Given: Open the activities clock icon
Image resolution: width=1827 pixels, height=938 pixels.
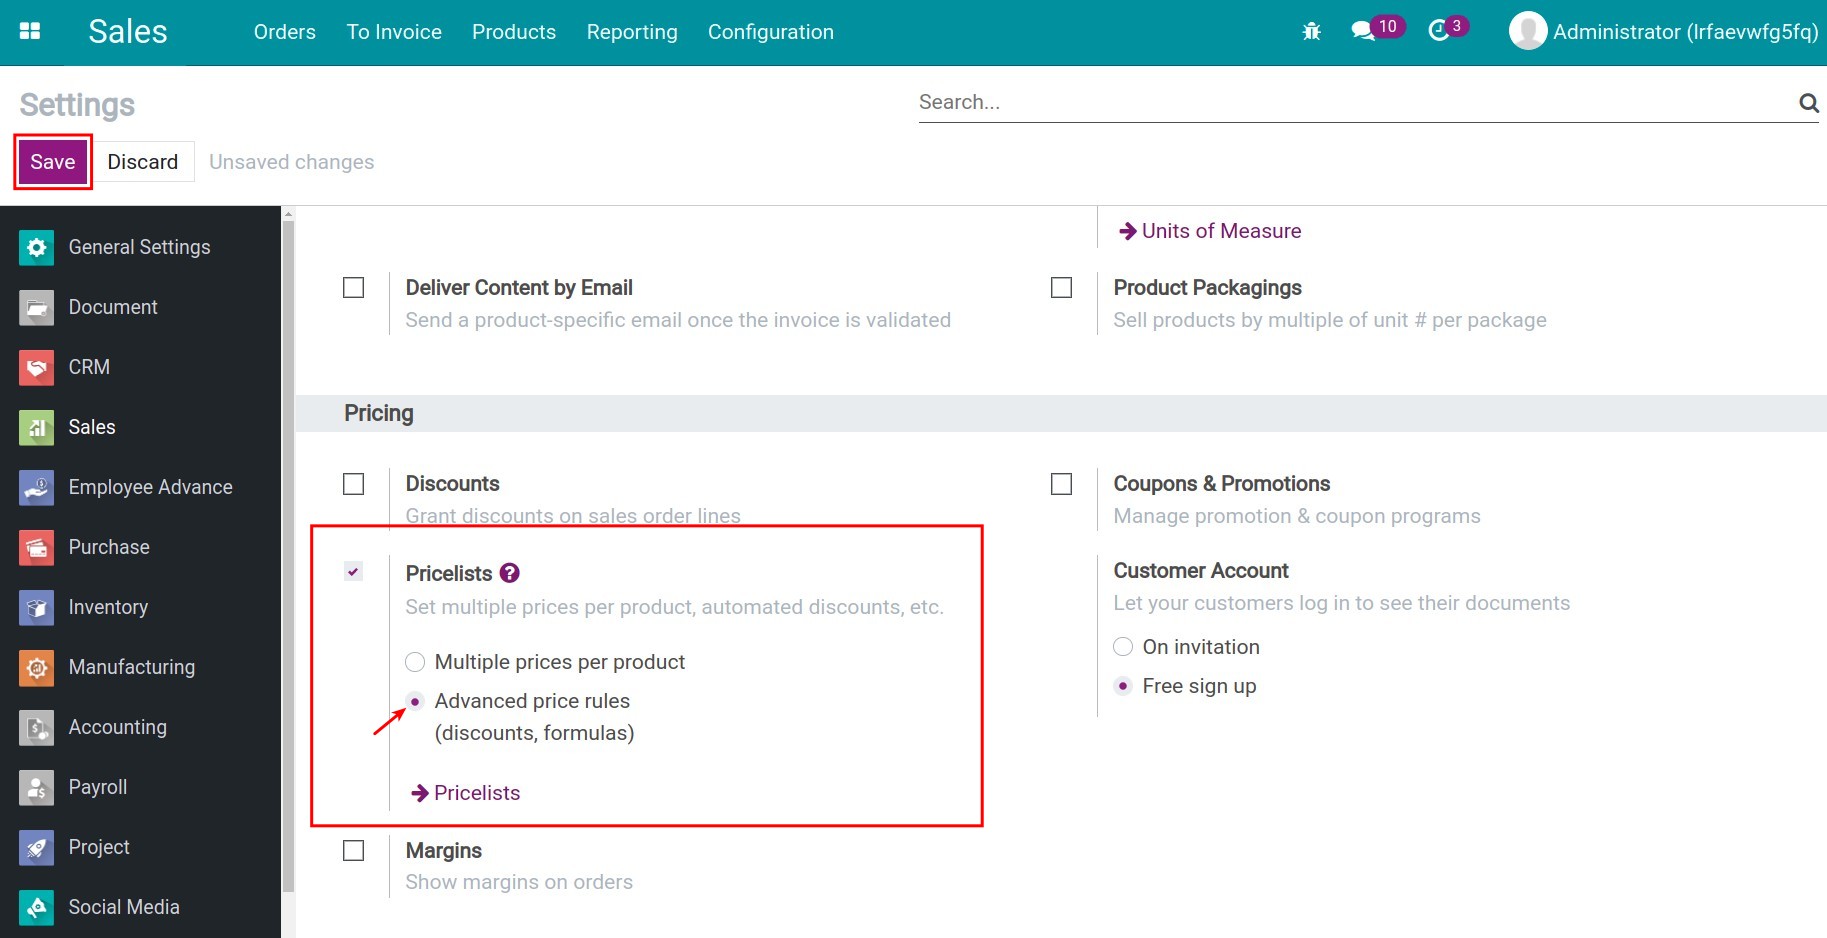Looking at the screenshot, I should click(1438, 31).
